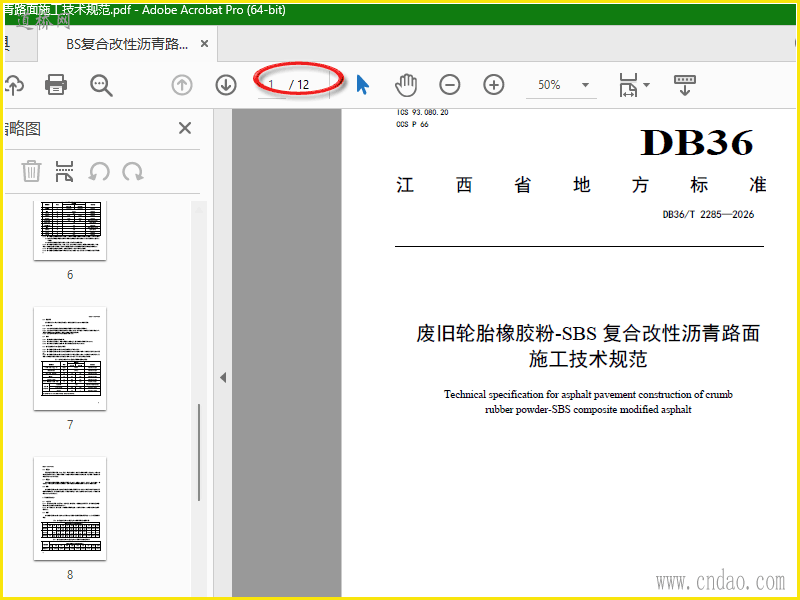Click the fit page width icon
Image resolution: width=800 pixels, height=600 pixels.
(628, 85)
